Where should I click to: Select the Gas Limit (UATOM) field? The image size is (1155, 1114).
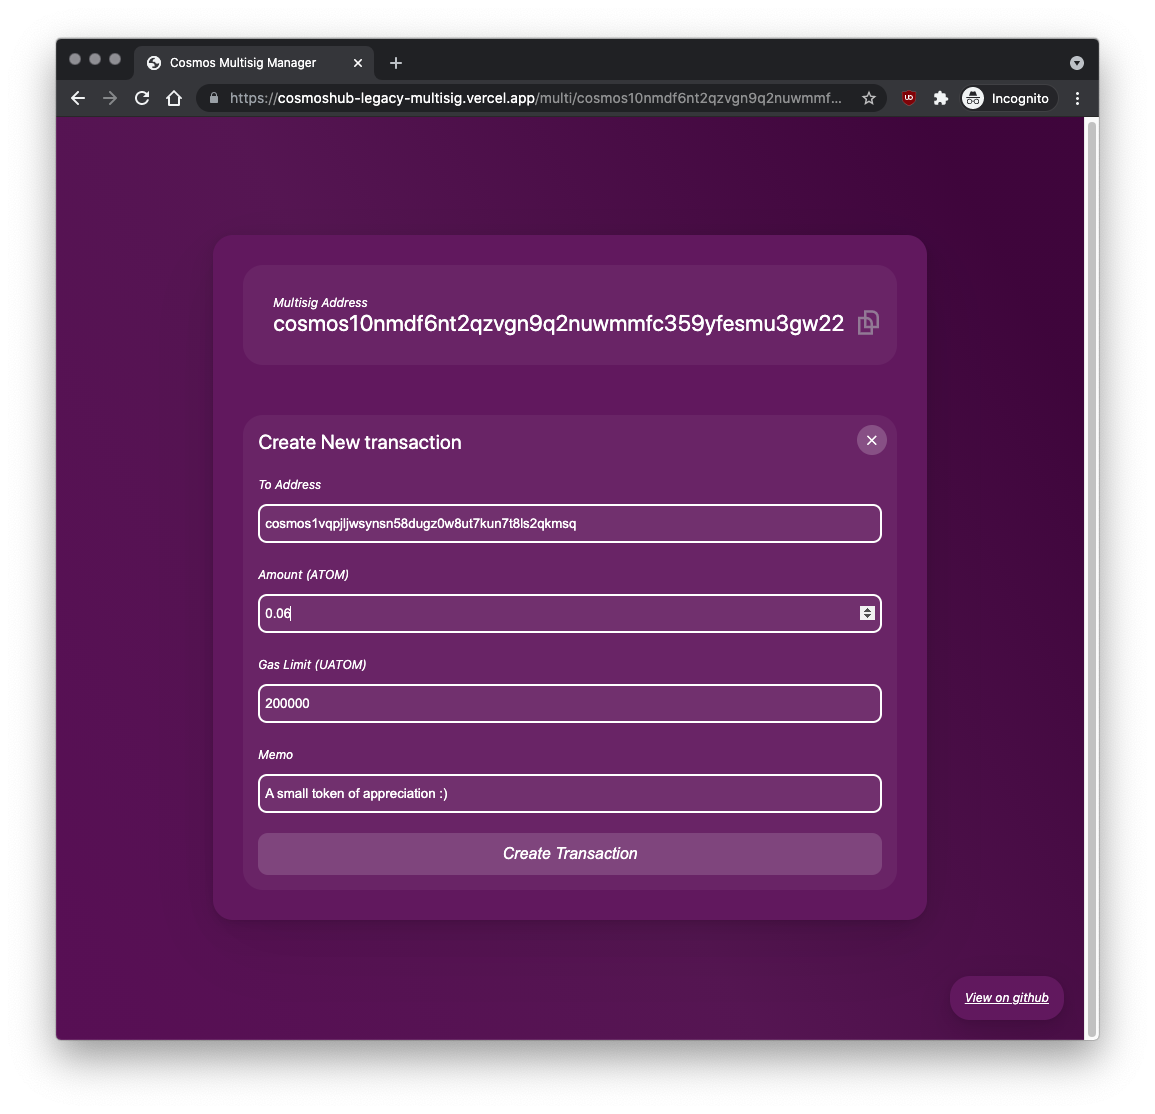pyautogui.click(x=569, y=704)
